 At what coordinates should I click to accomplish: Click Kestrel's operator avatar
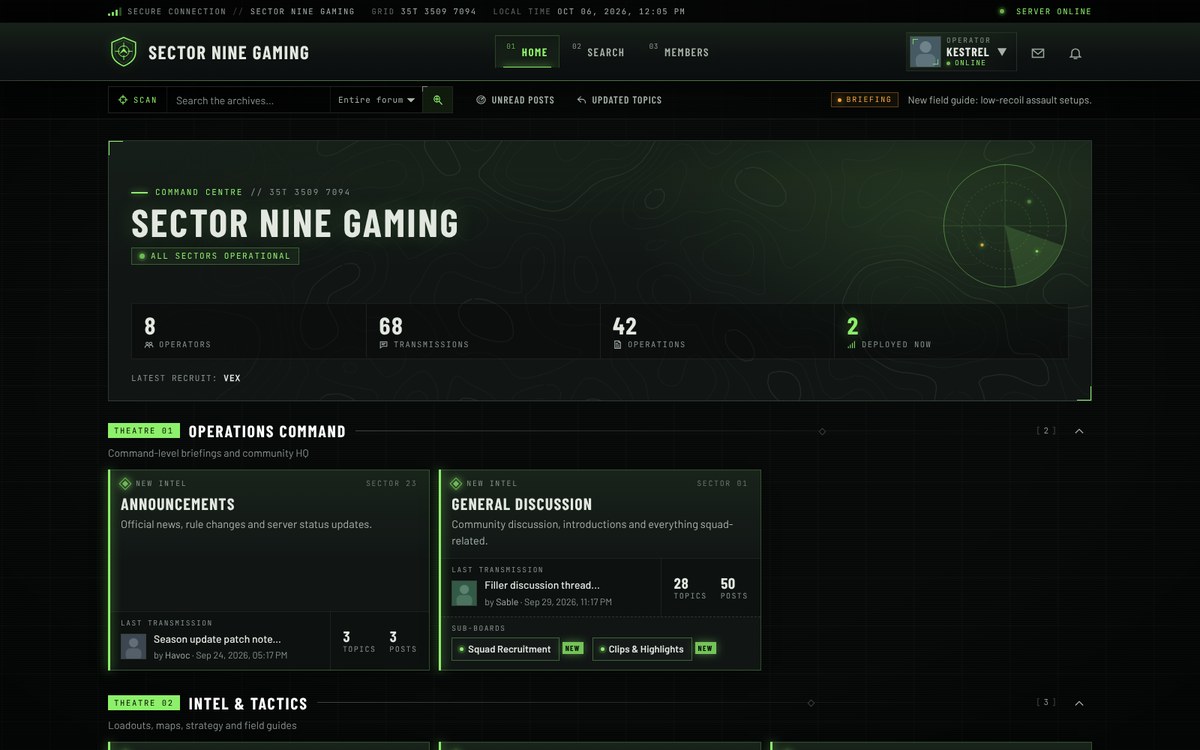point(925,52)
